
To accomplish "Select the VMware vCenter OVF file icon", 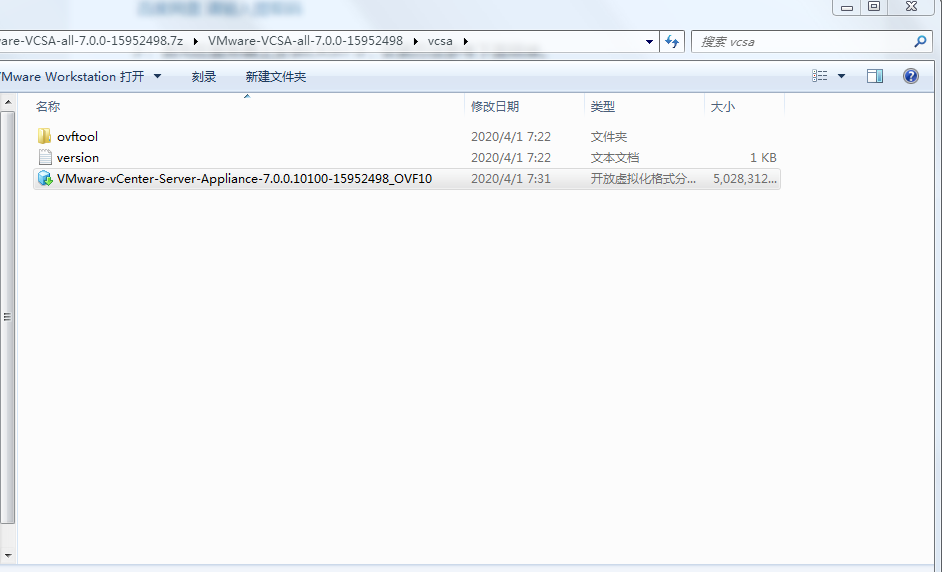I will pos(45,178).
